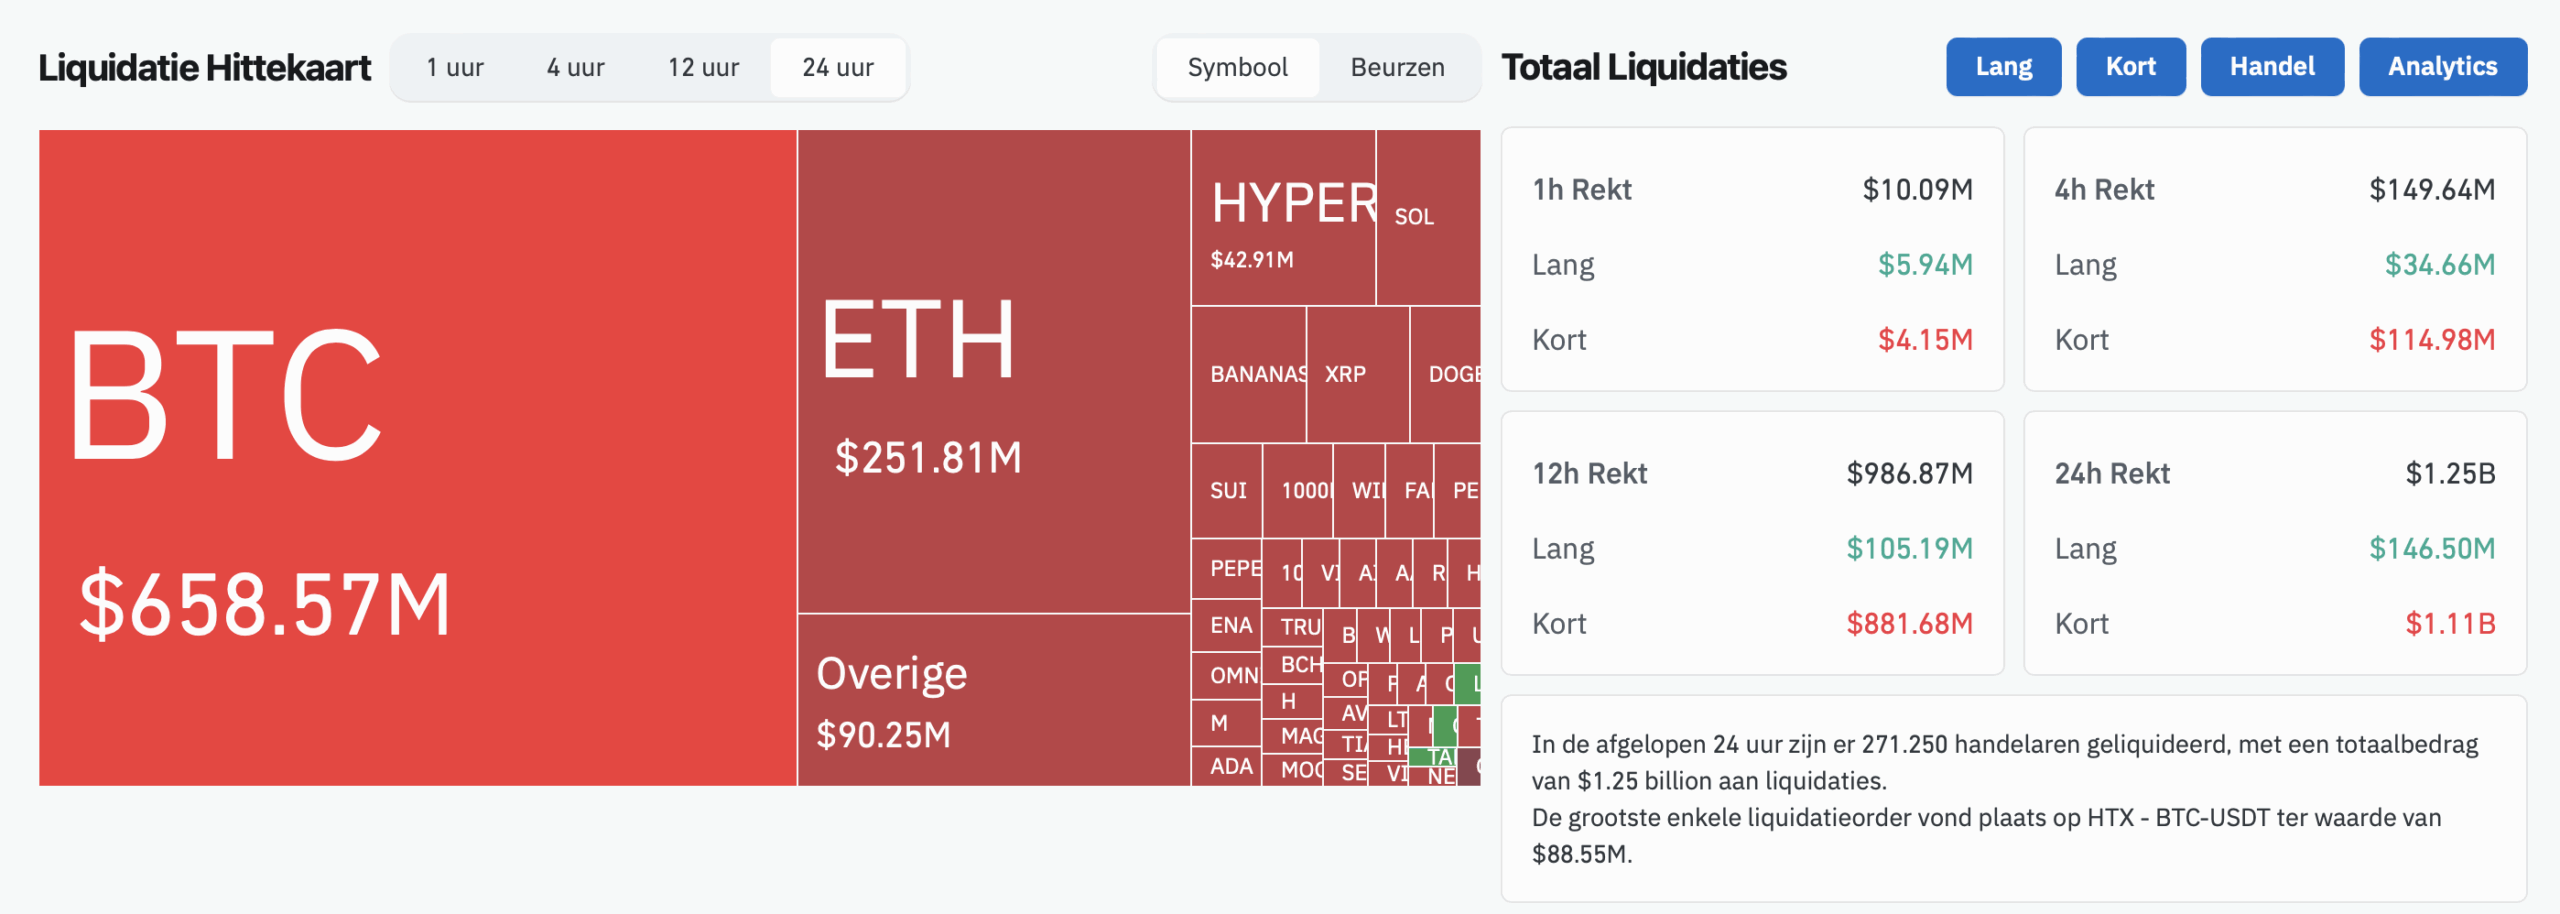Select the 1000 tile beside SUI
Screen dimensions: 2560x914
point(1298,491)
